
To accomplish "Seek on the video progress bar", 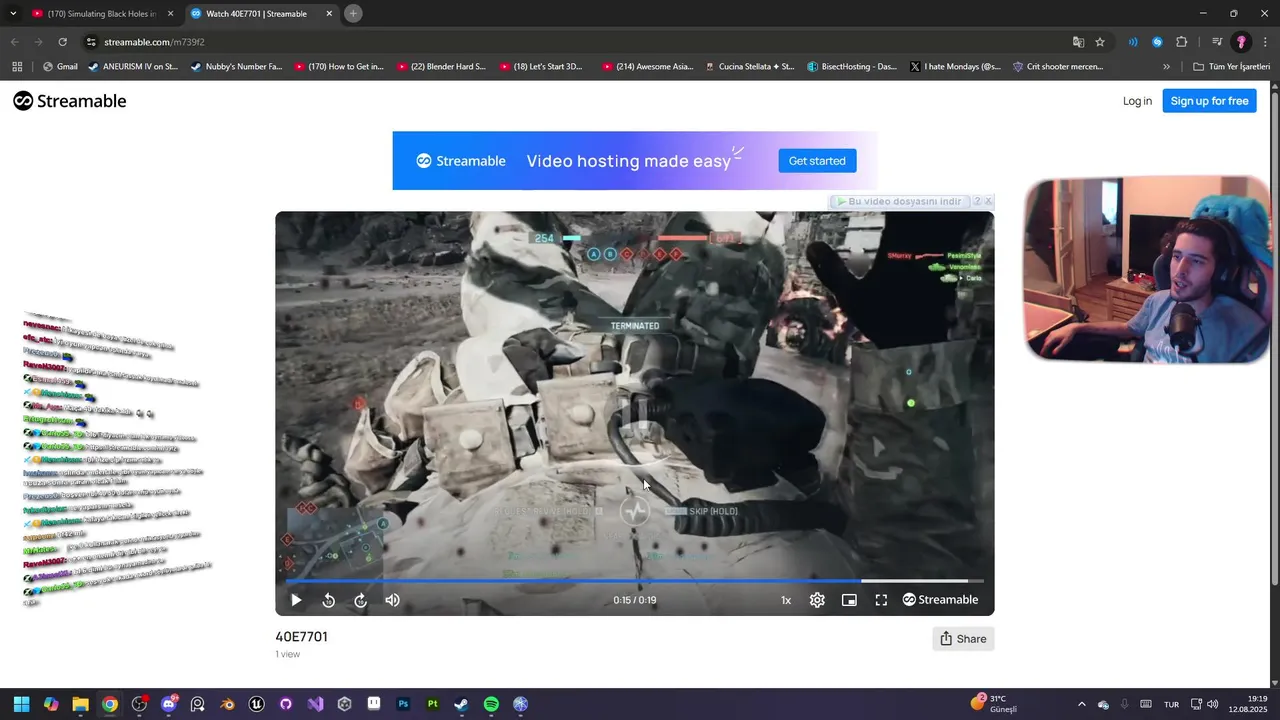I will 634,581.
